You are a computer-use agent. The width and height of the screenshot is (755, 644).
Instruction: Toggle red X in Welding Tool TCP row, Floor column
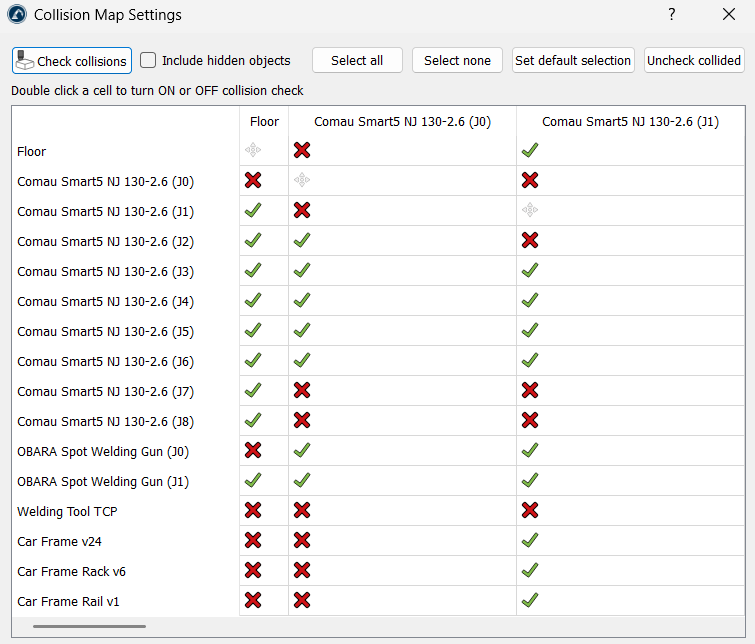point(253,510)
